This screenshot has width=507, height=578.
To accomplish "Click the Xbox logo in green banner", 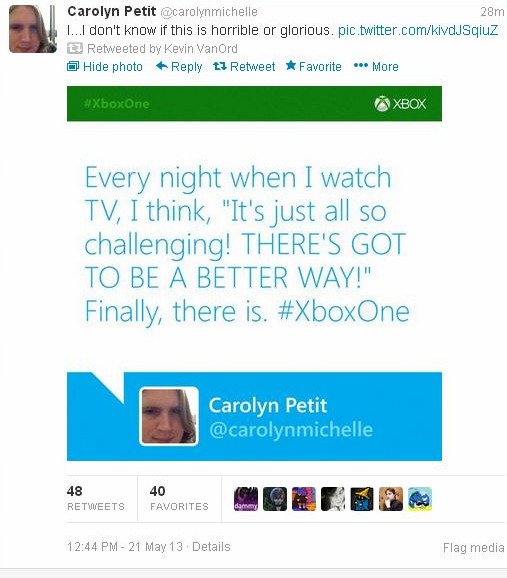I will 400,104.
